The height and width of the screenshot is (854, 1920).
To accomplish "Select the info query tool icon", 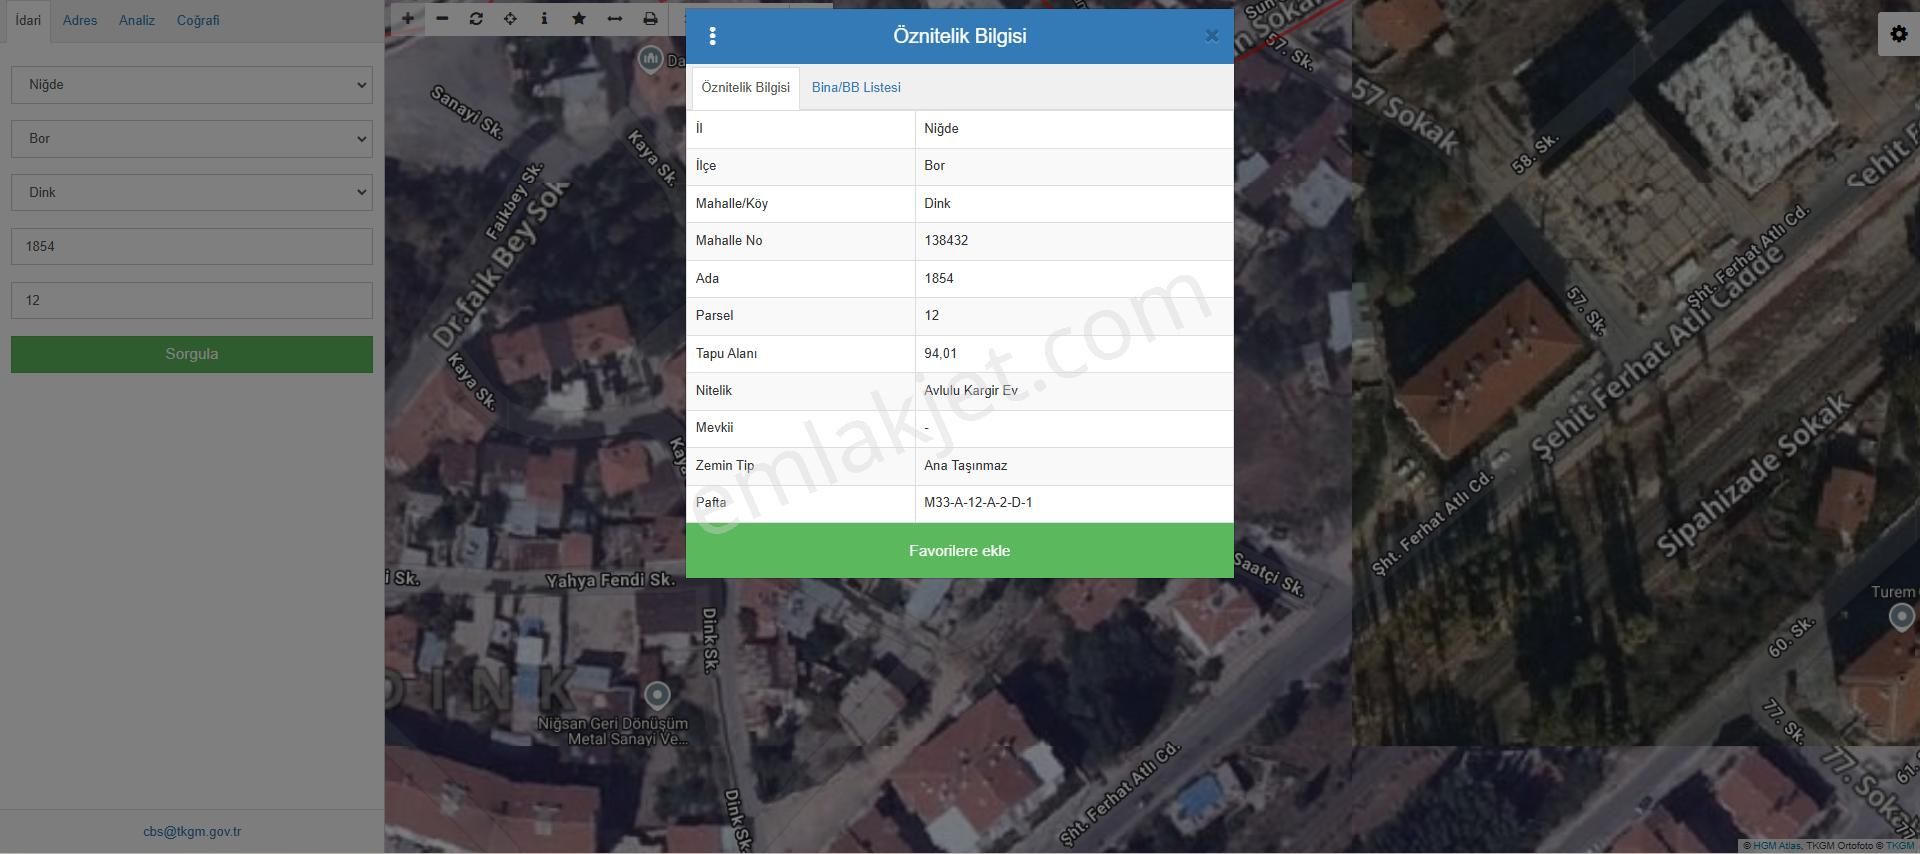I will [544, 19].
